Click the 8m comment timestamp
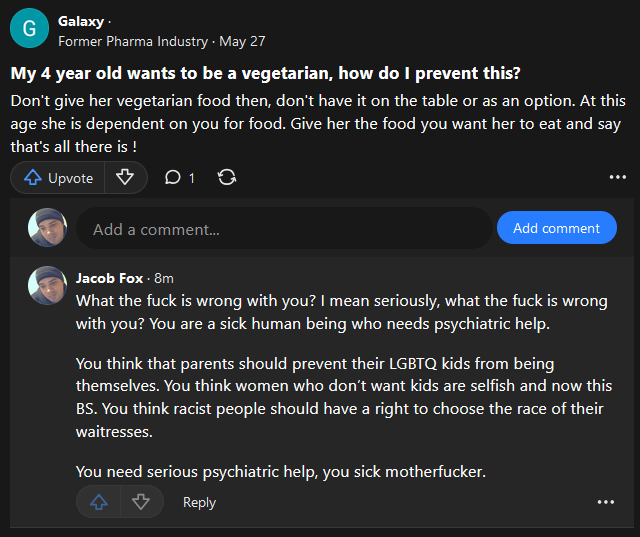Viewport: 640px width, 537px height. [x=164, y=278]
